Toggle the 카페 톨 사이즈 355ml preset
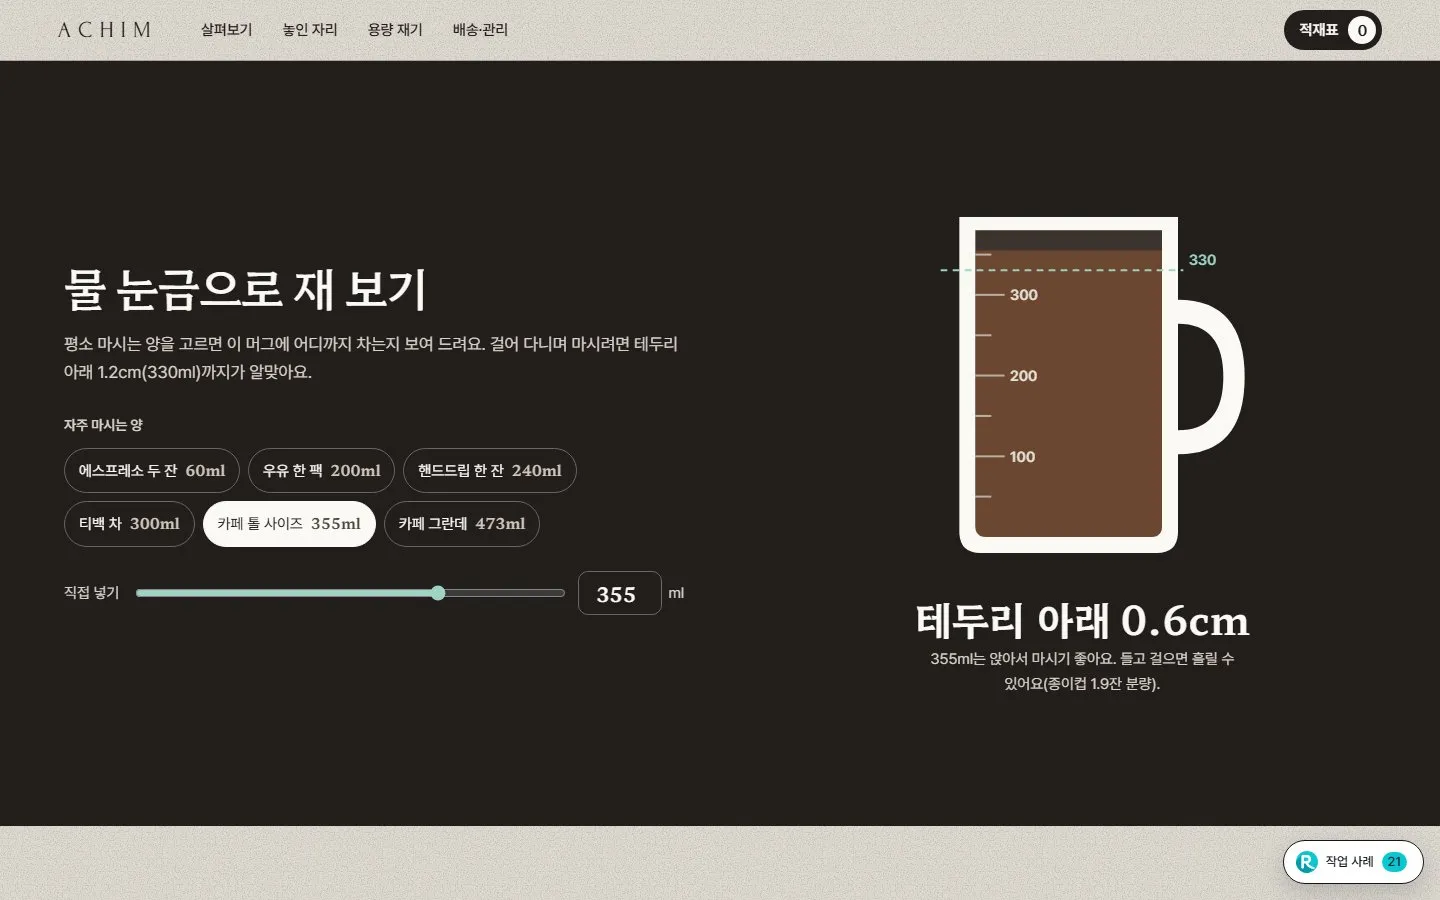This screenshot has height=900, width=1440. coord(289,524)
